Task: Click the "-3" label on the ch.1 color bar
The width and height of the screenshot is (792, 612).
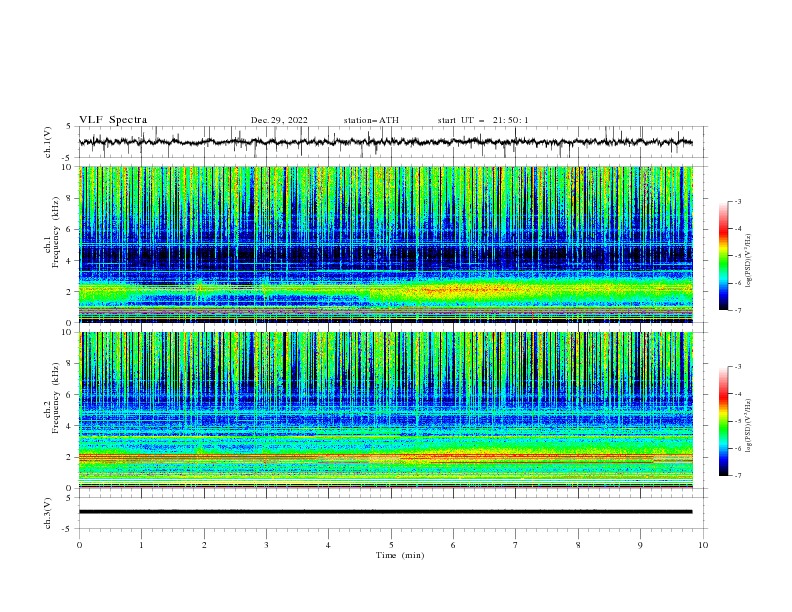Action: pos(738,201)
